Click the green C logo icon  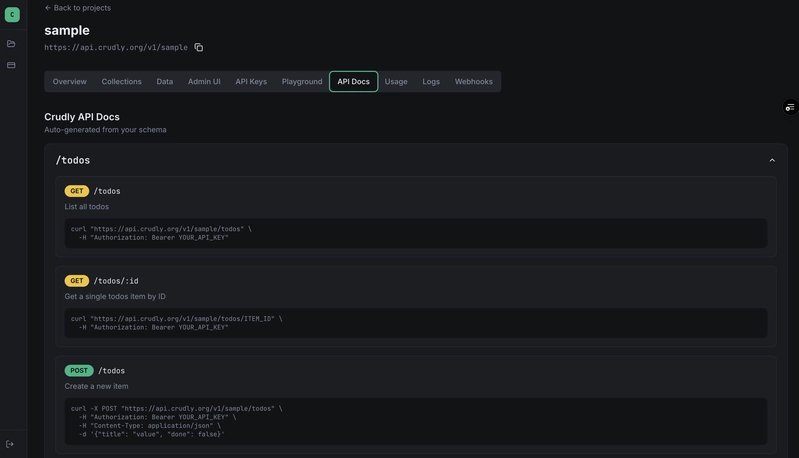[12, 15]
